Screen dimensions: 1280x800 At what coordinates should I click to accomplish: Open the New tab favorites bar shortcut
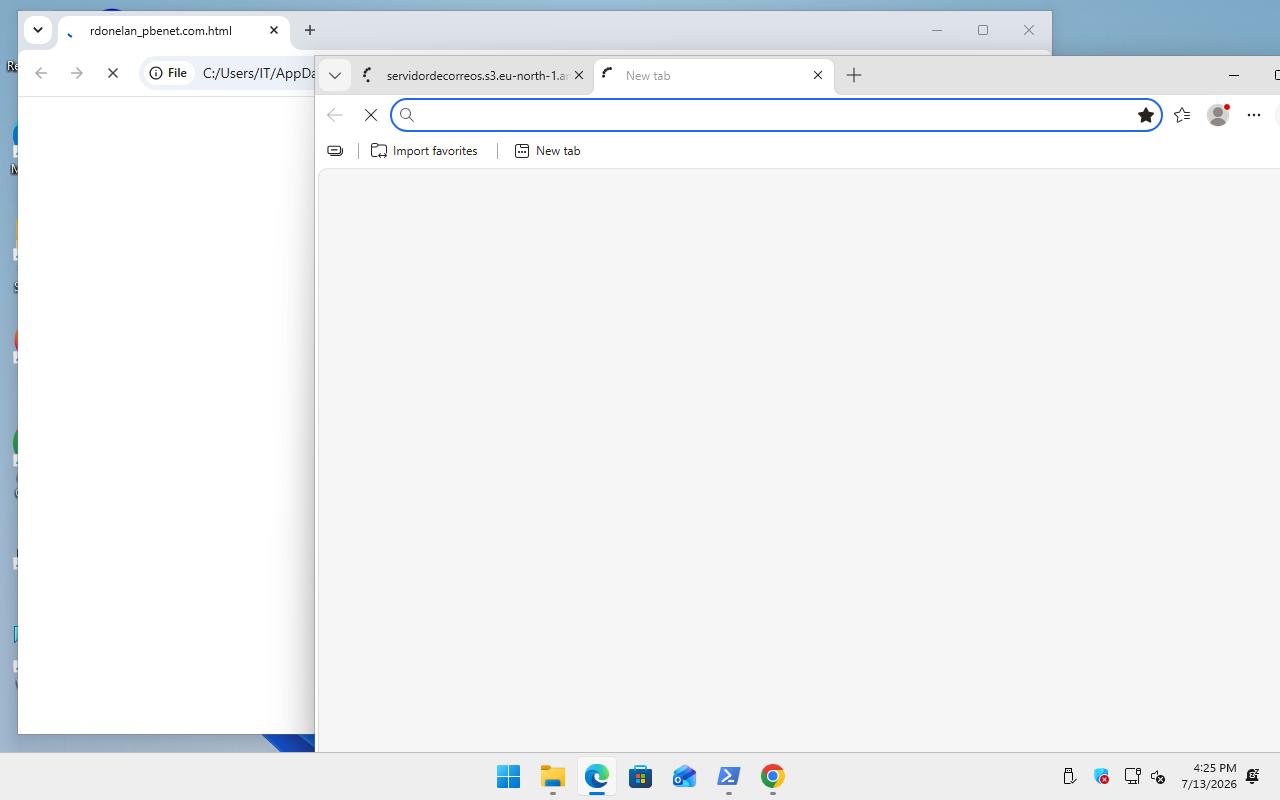[547, 151]
